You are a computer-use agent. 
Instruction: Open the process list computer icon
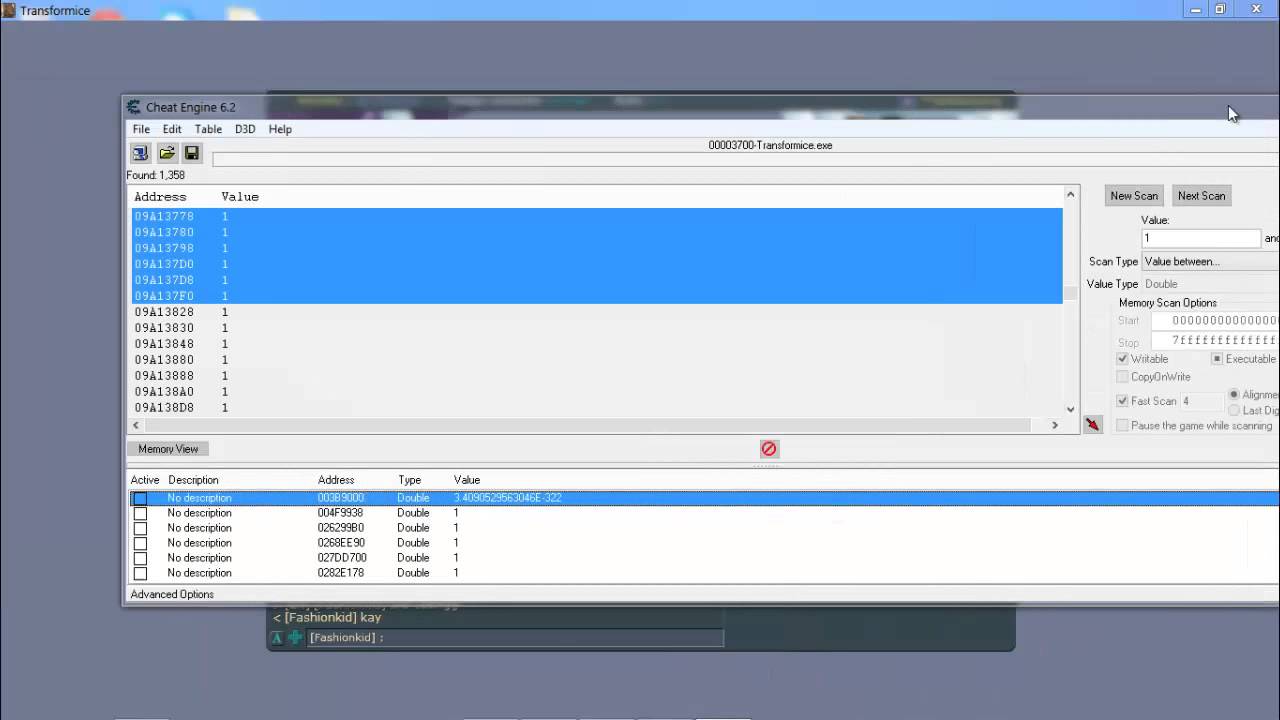140,153
